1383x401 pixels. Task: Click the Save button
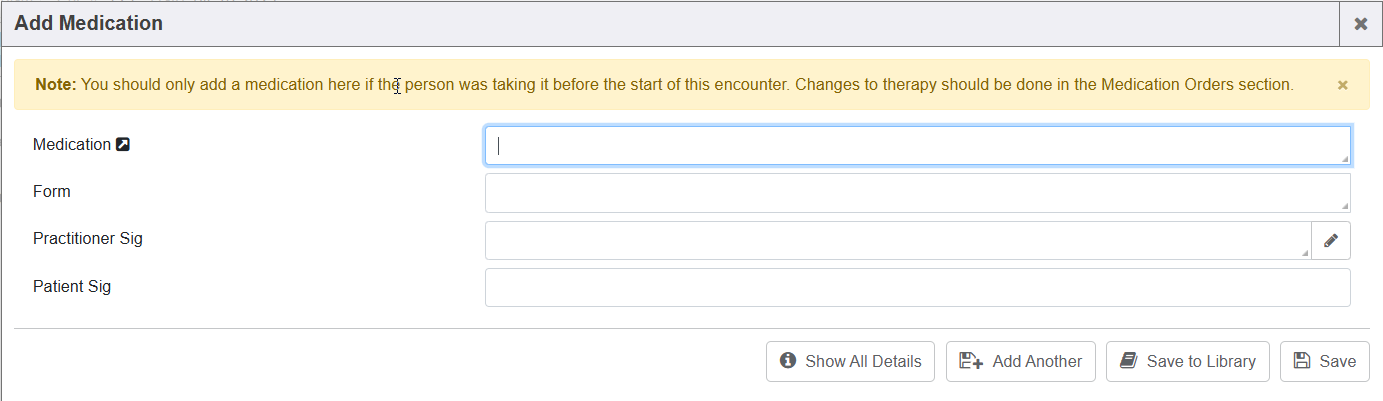point(1324,361)
